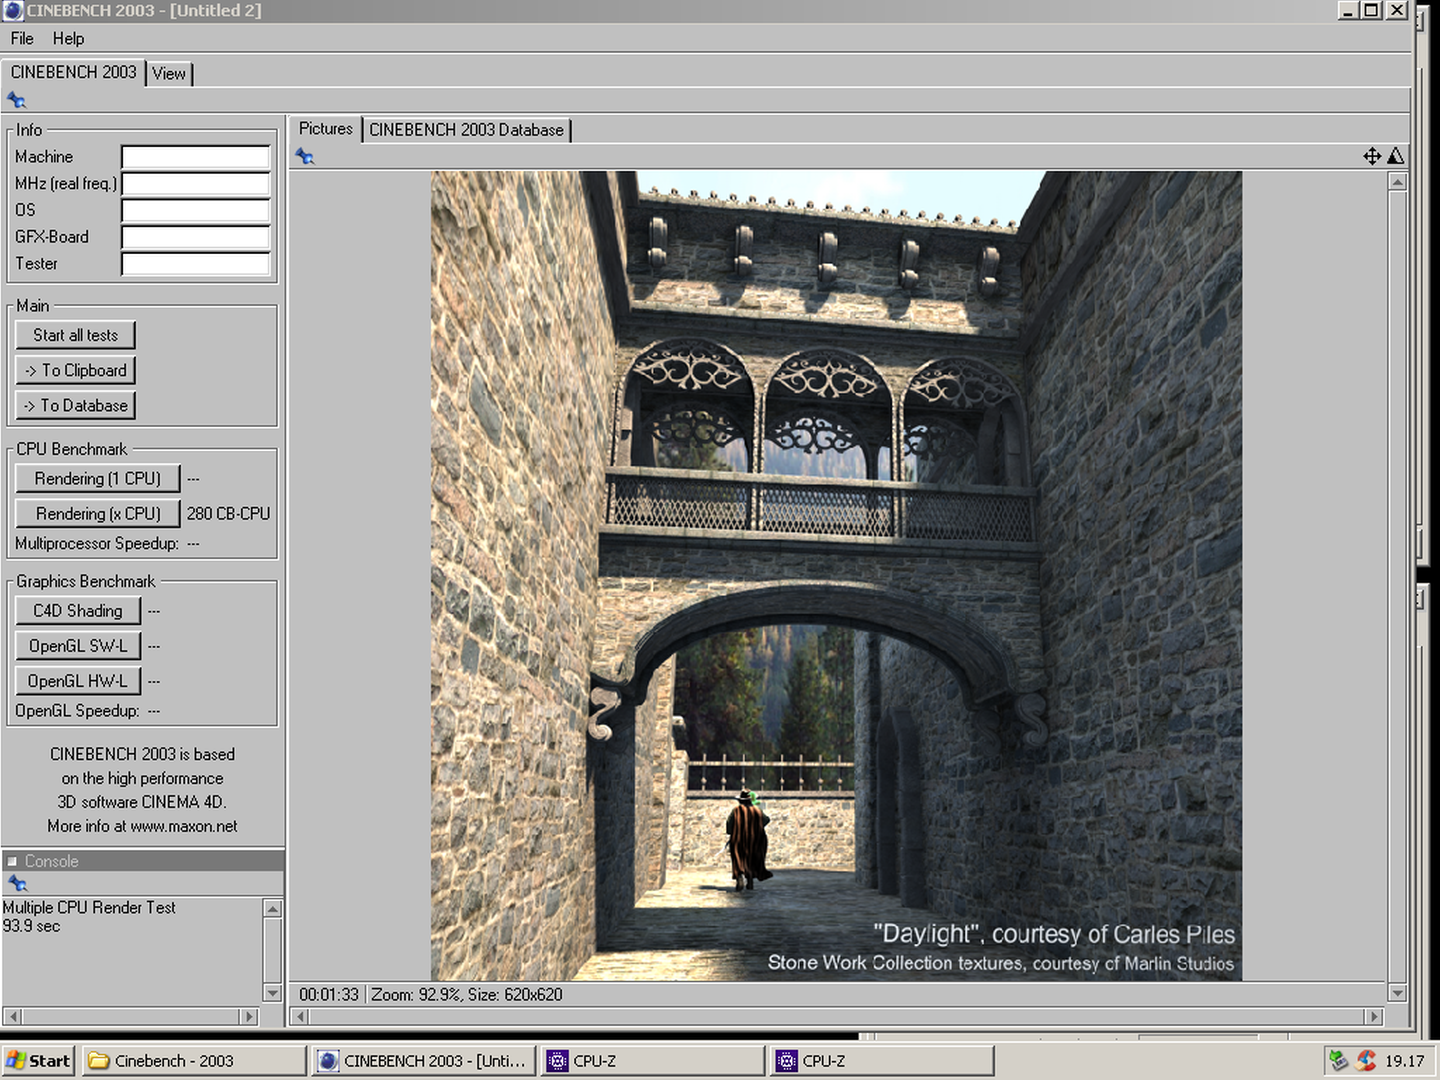Click the pin icon in Pictures panel

coord(305,156)
